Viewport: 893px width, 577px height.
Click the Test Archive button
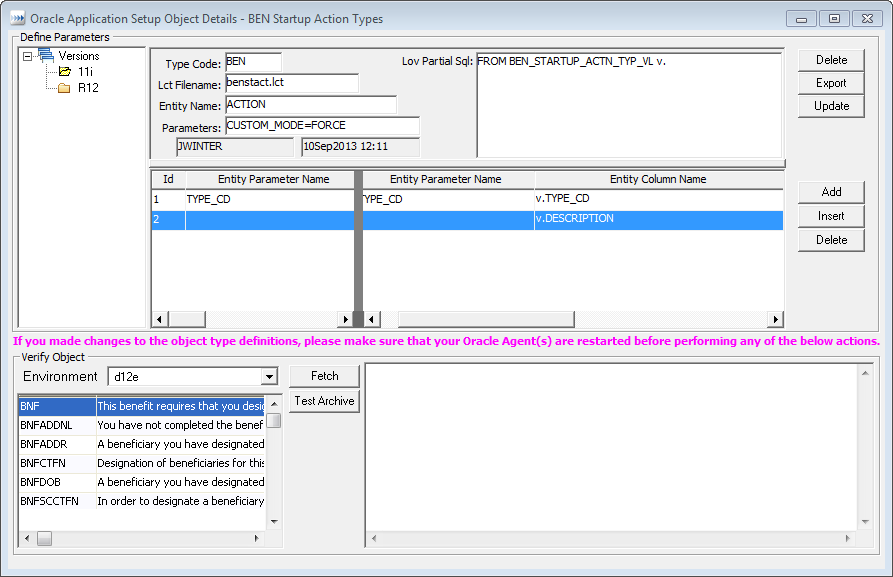click(x=325, y=401)
